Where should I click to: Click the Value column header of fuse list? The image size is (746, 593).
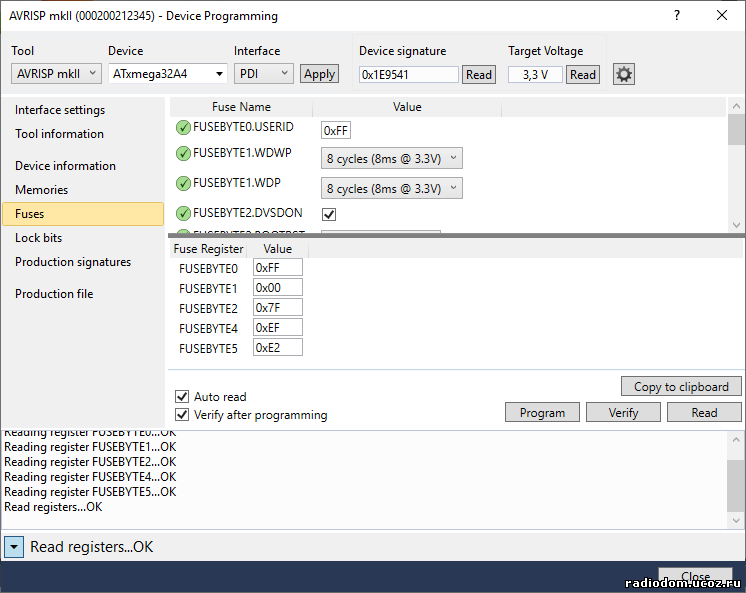click(x=407, y=107)
